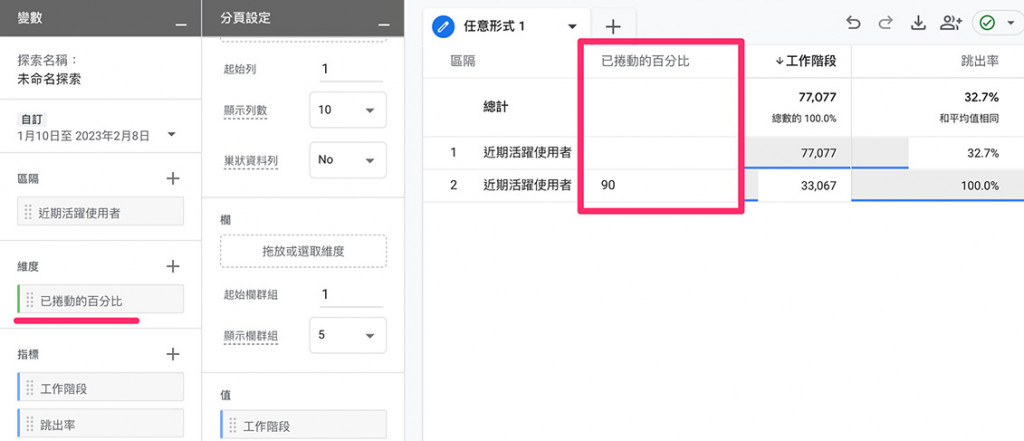Select the 工作階段 metric chip in 指標

coord(101,388)
